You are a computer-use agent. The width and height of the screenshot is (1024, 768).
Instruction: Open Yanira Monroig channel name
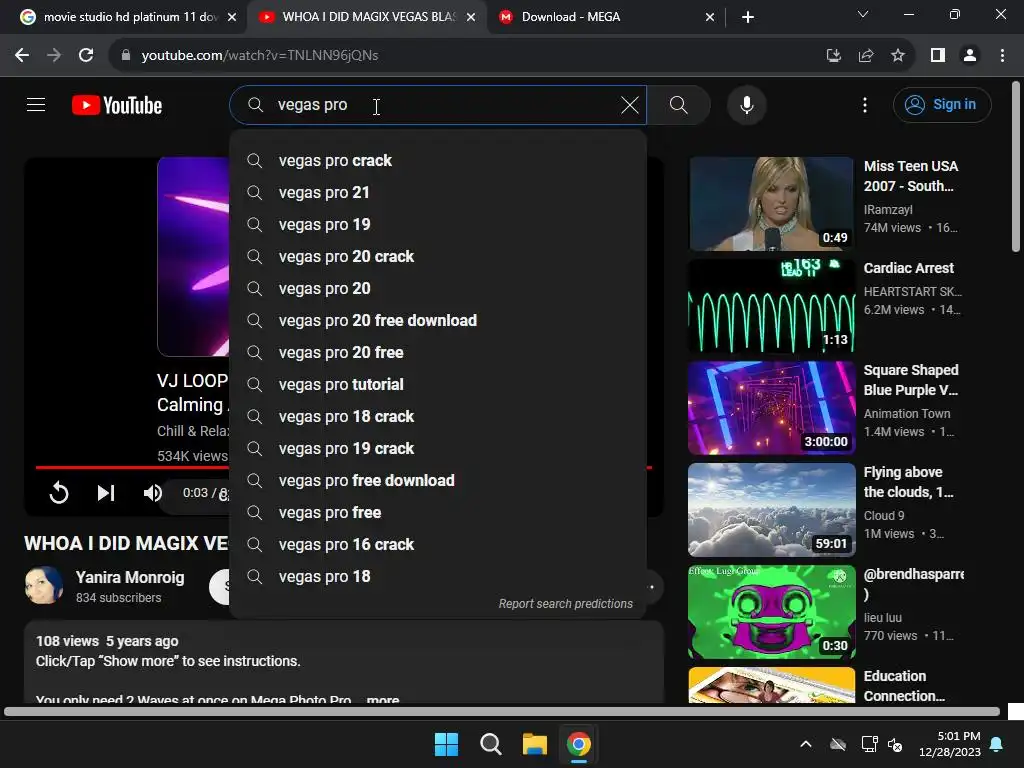click(x=130, y=577)
